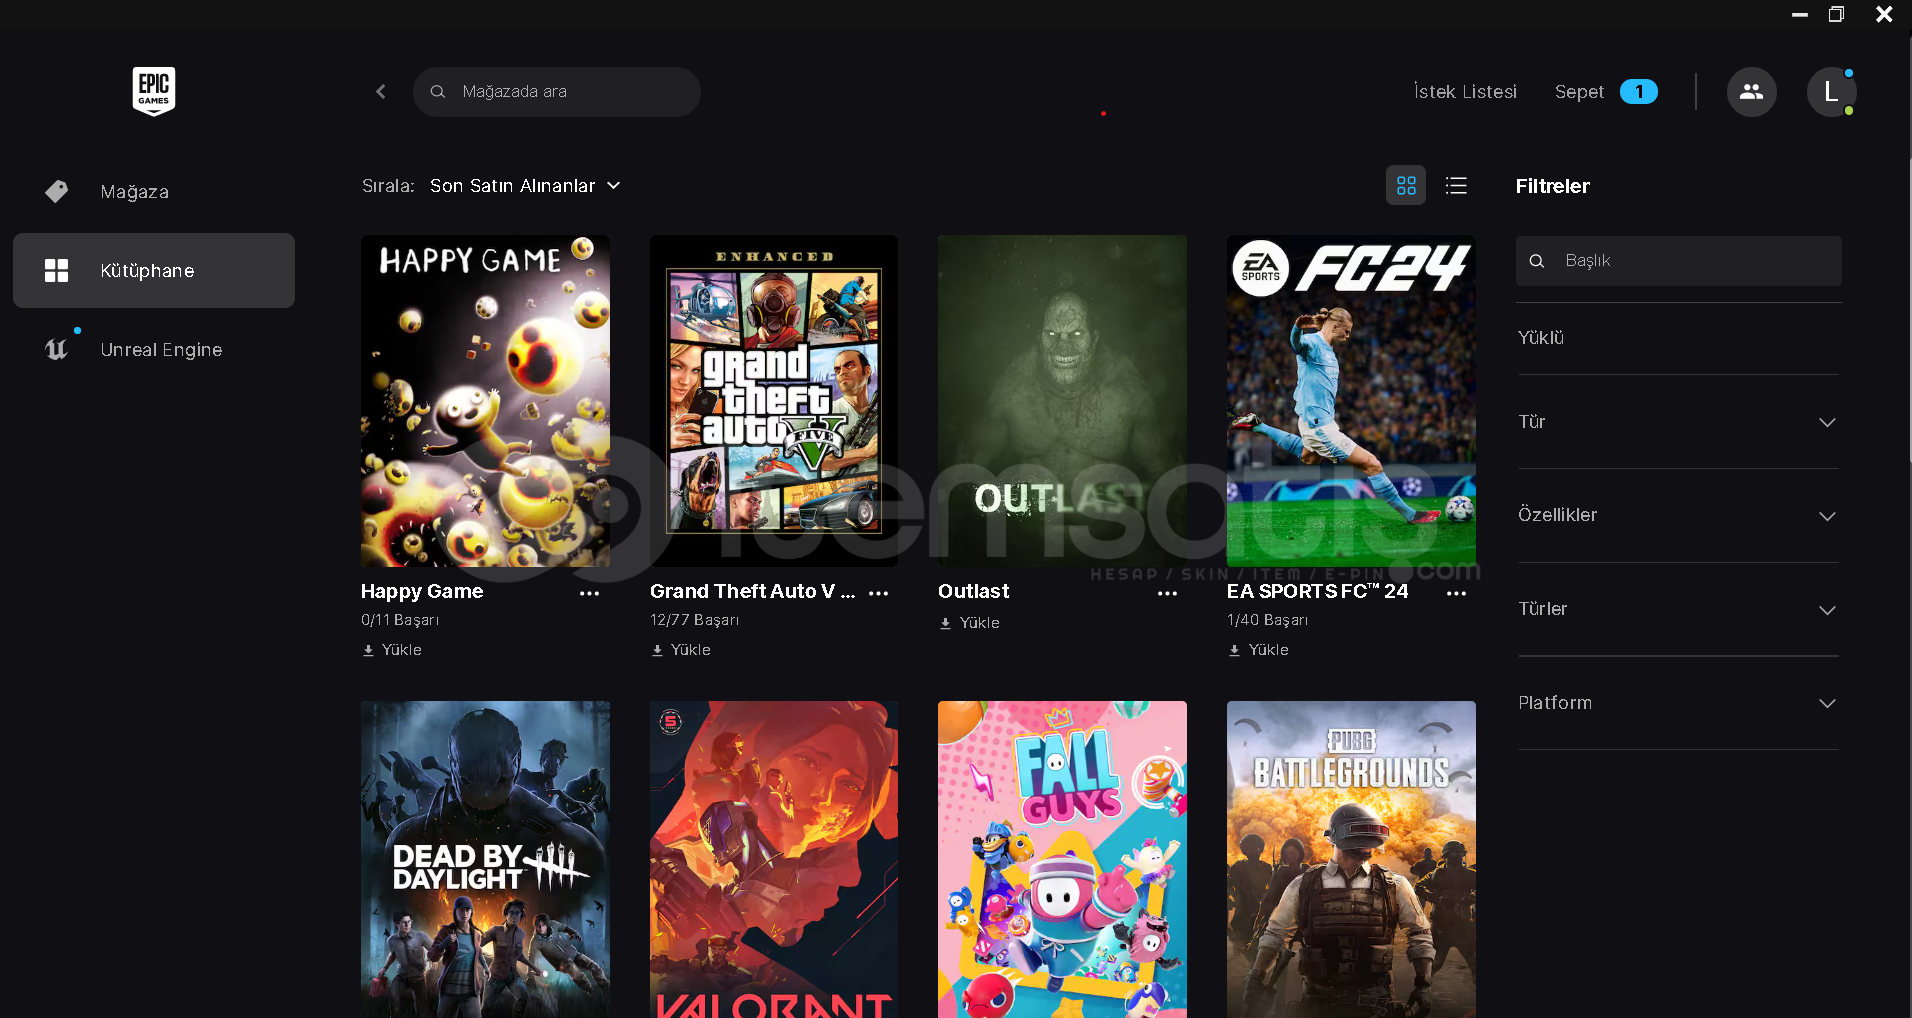
Task: Click the 12/77 Başarı achievements text
Action: [694, 620]
